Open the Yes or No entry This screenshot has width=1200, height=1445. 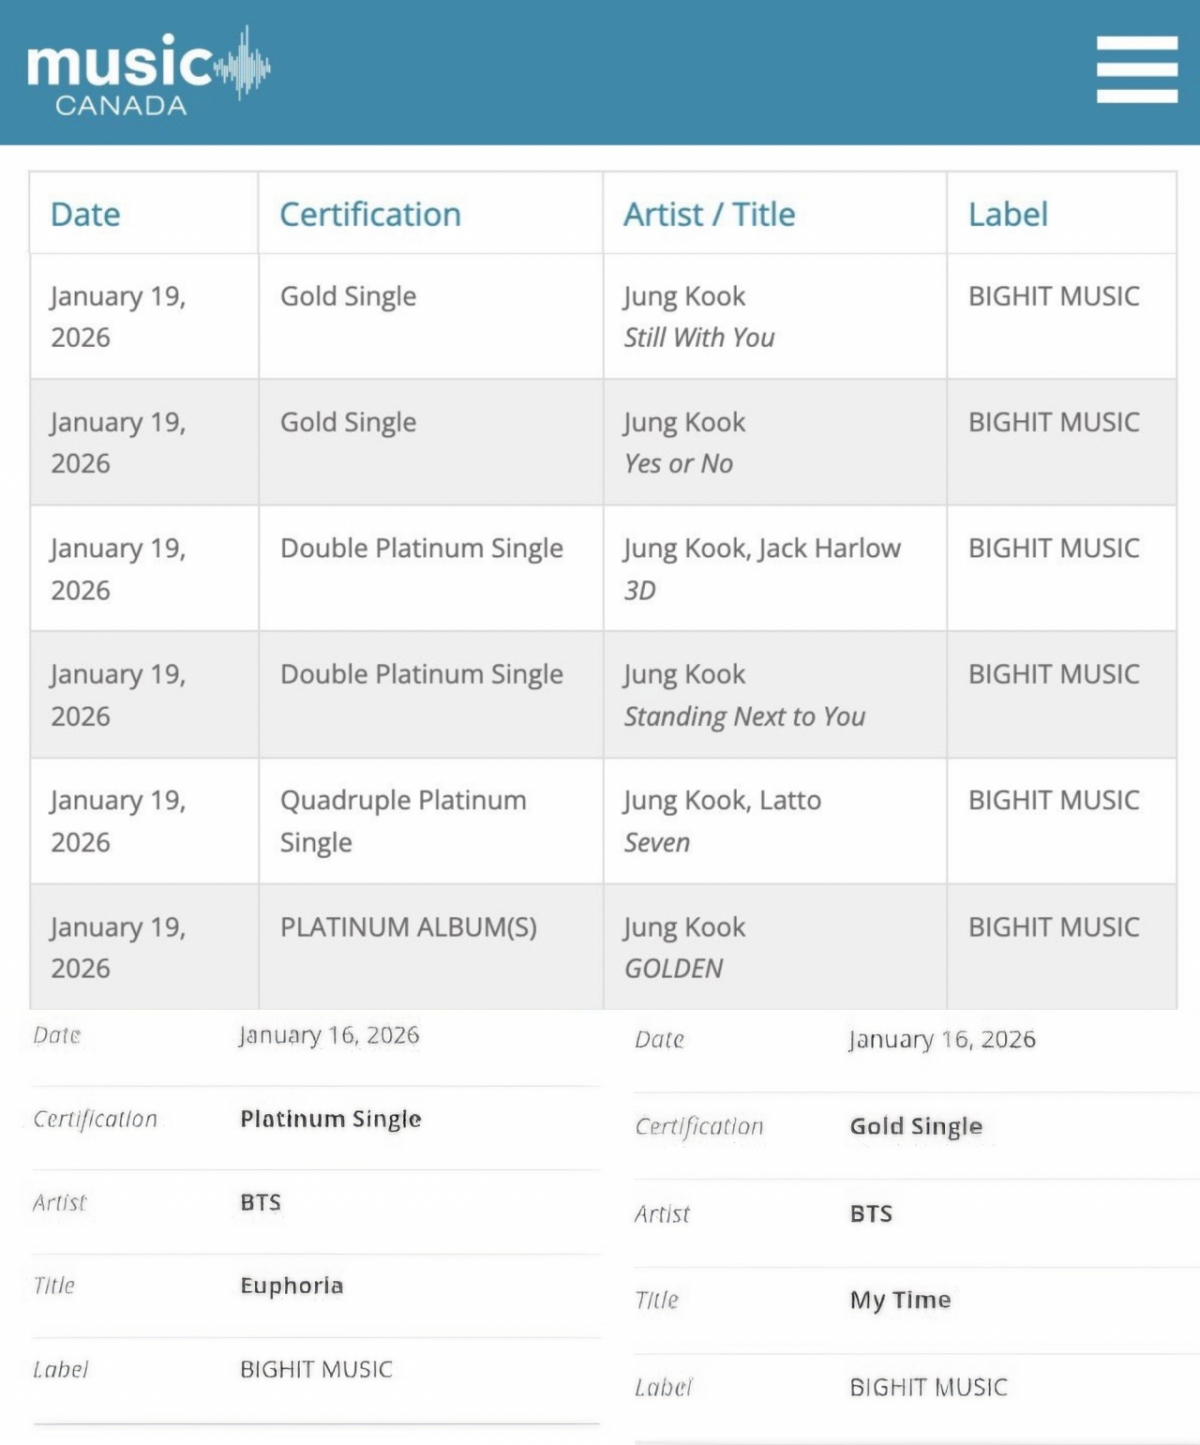[678, 464]
